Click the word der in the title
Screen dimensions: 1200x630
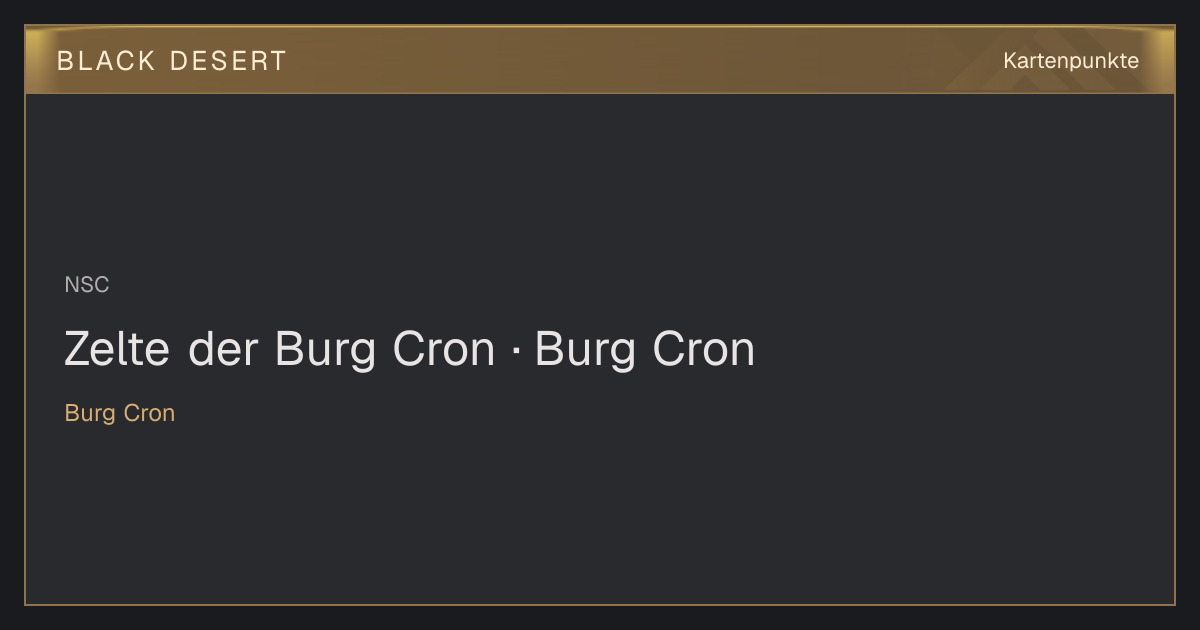tap(224, 349)
